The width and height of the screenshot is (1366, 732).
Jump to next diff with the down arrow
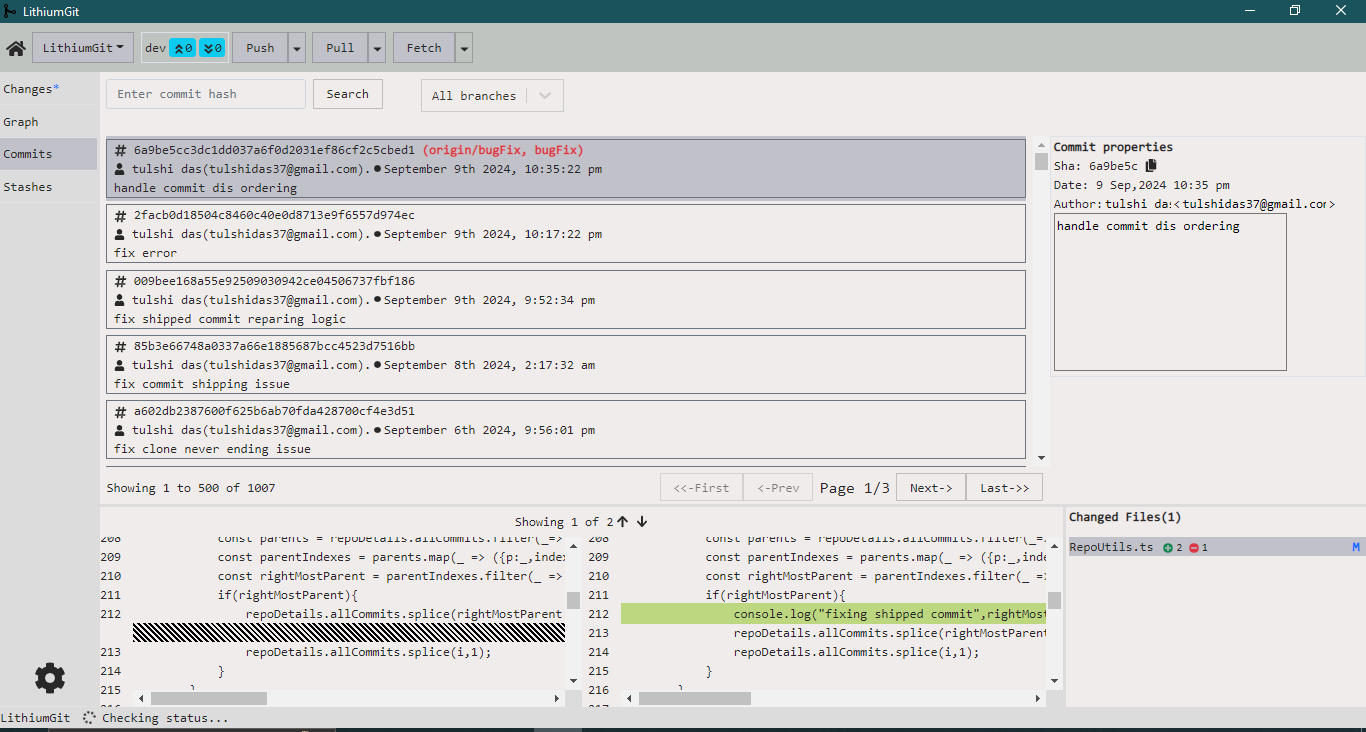click(642, 522)
